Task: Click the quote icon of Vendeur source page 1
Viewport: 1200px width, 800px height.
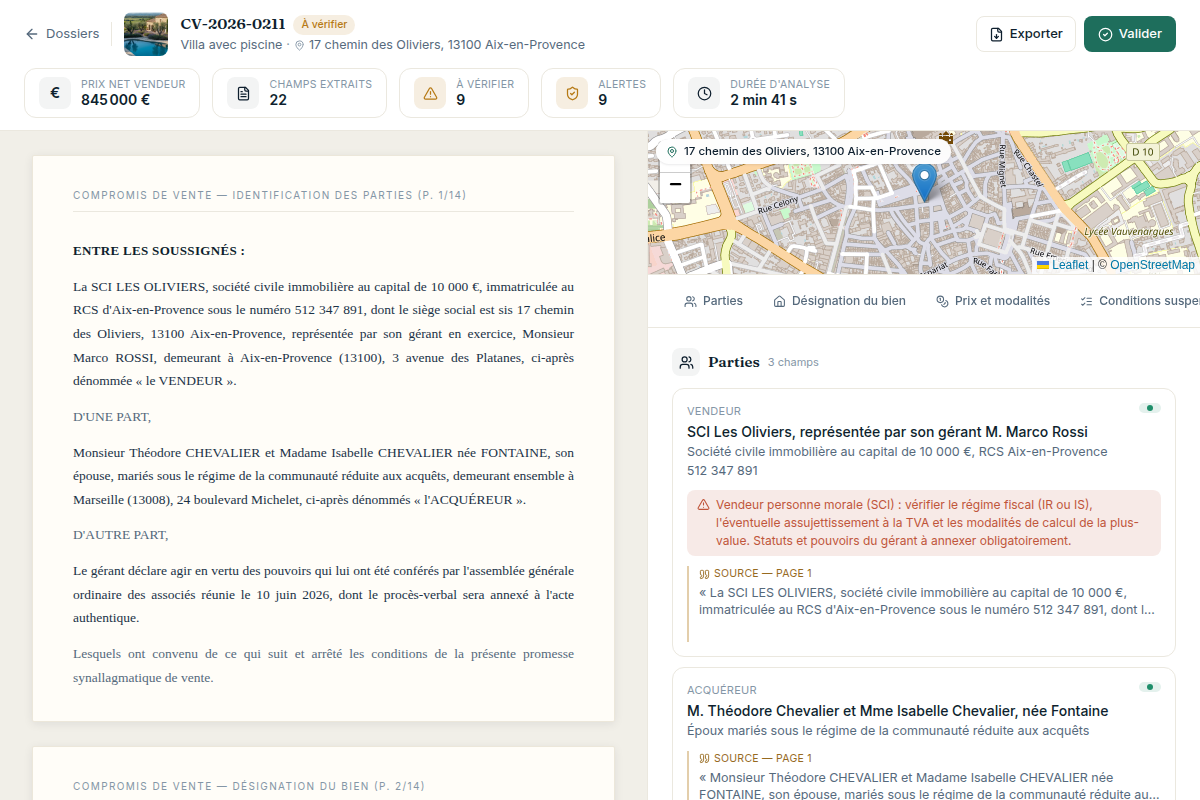Action: pyautogui.click(x=704, y=574)
